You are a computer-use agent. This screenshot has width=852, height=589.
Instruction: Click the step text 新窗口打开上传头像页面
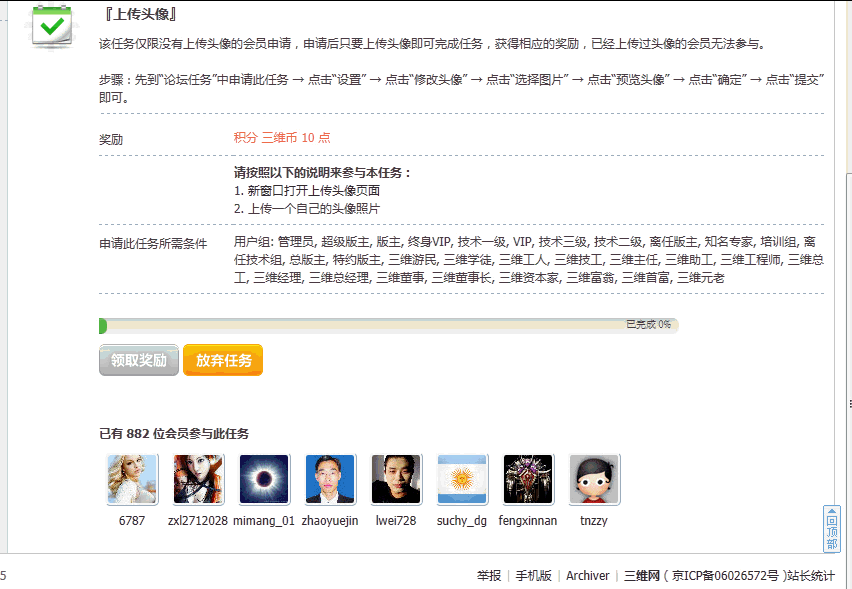pyautogui.click(x=314, y=191)
